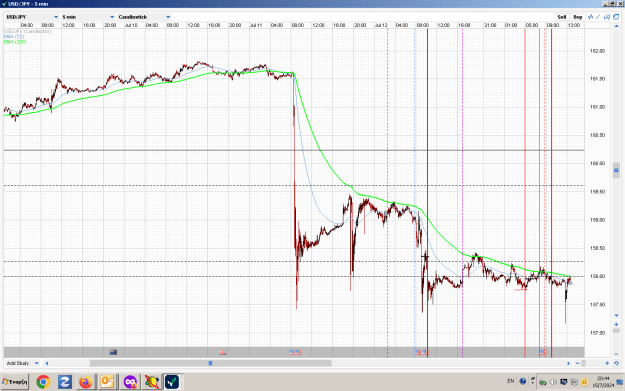
Task: Open the Add Study dropdown arrow
Action: tap(37, 363)
